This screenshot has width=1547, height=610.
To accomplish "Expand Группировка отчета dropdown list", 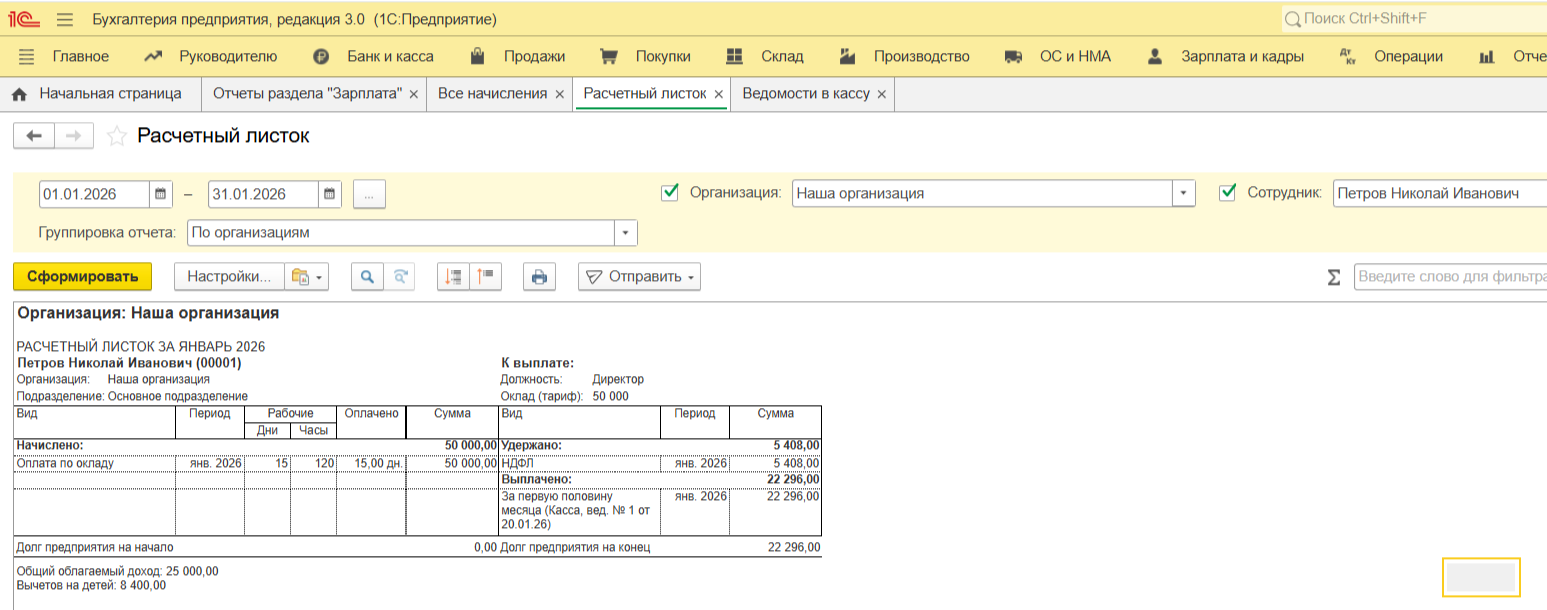I will [x=625, y=232].
